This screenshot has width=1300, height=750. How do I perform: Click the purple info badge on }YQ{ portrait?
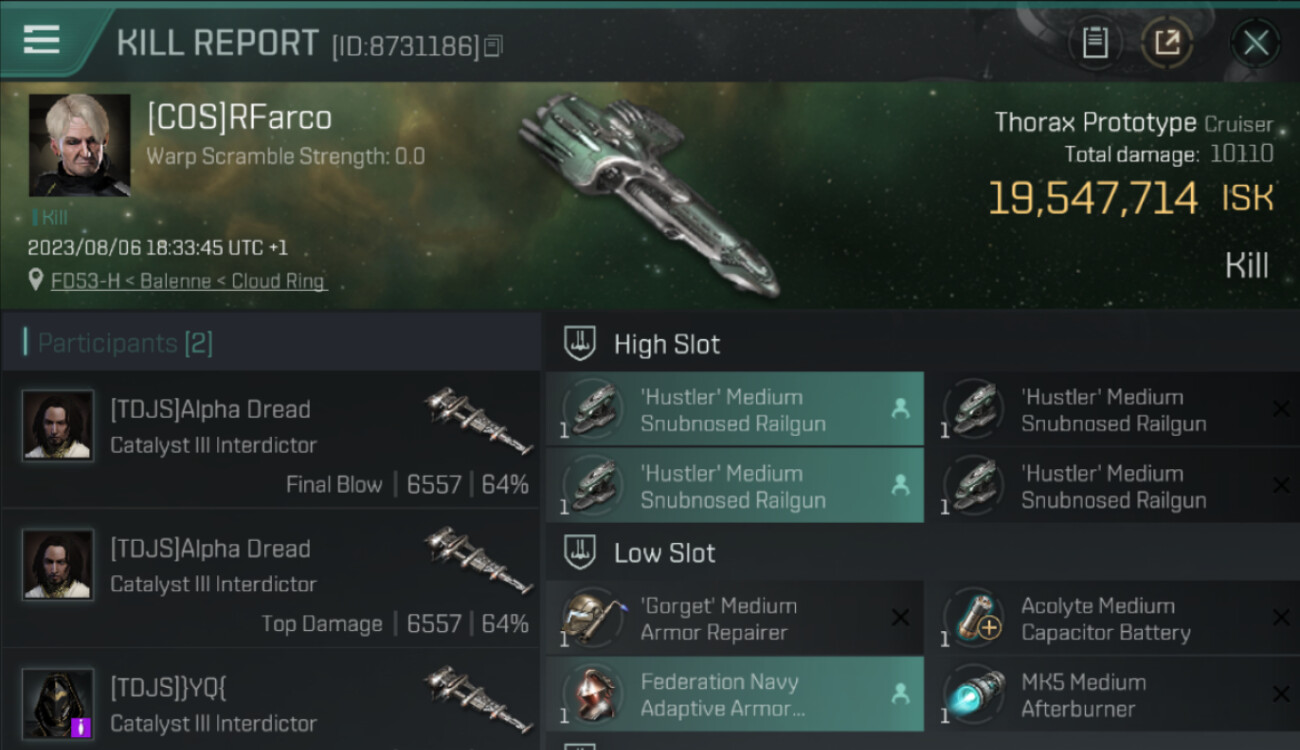tap(82, 727)
